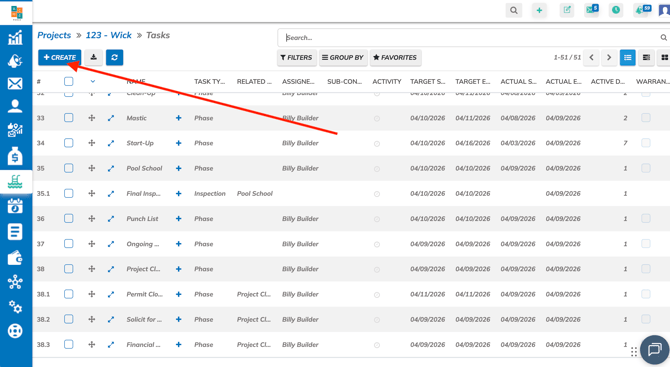This screenshot has height=367, width=670.
Task: Click Pool School related cell in row 35.1
Action: tap(255, 194)
